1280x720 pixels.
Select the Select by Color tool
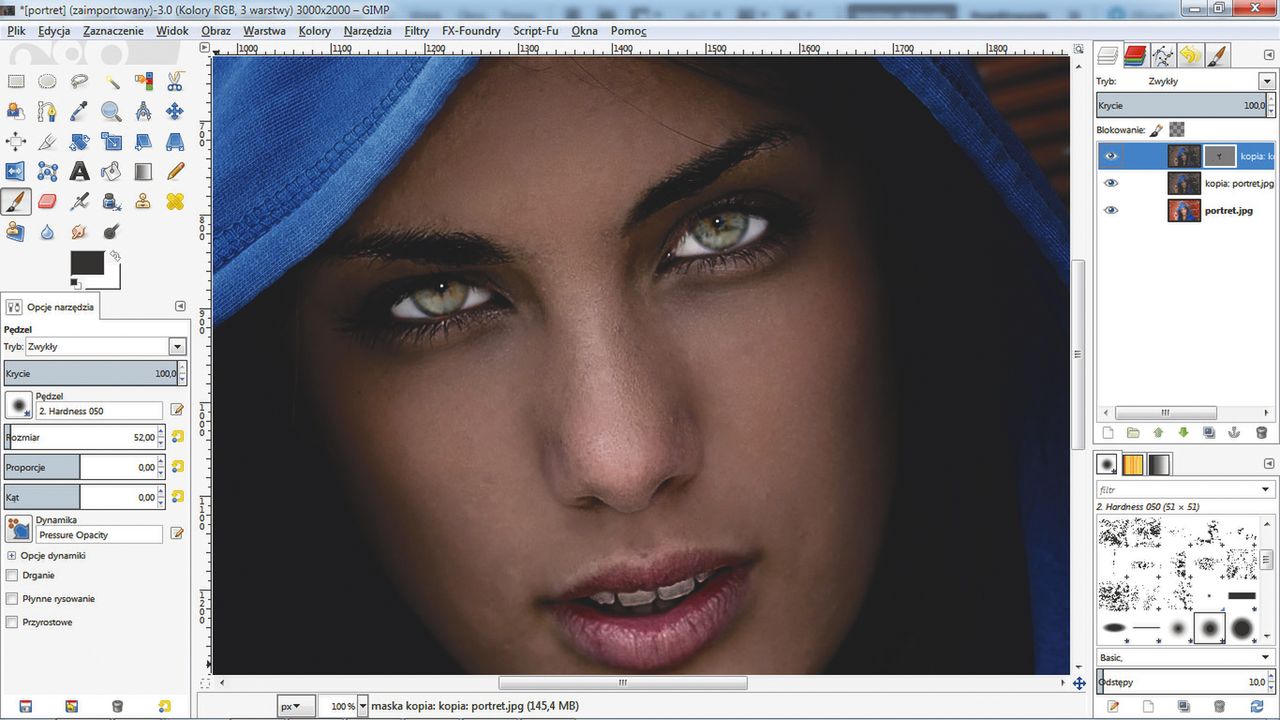tap(143, 81)
